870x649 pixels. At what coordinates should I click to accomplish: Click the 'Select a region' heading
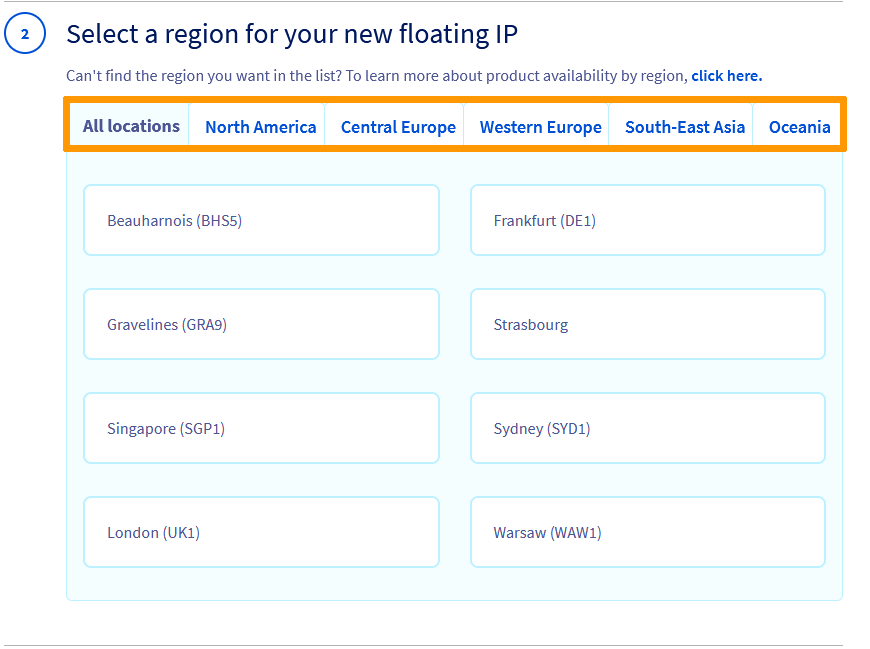(x=291, y=33)
